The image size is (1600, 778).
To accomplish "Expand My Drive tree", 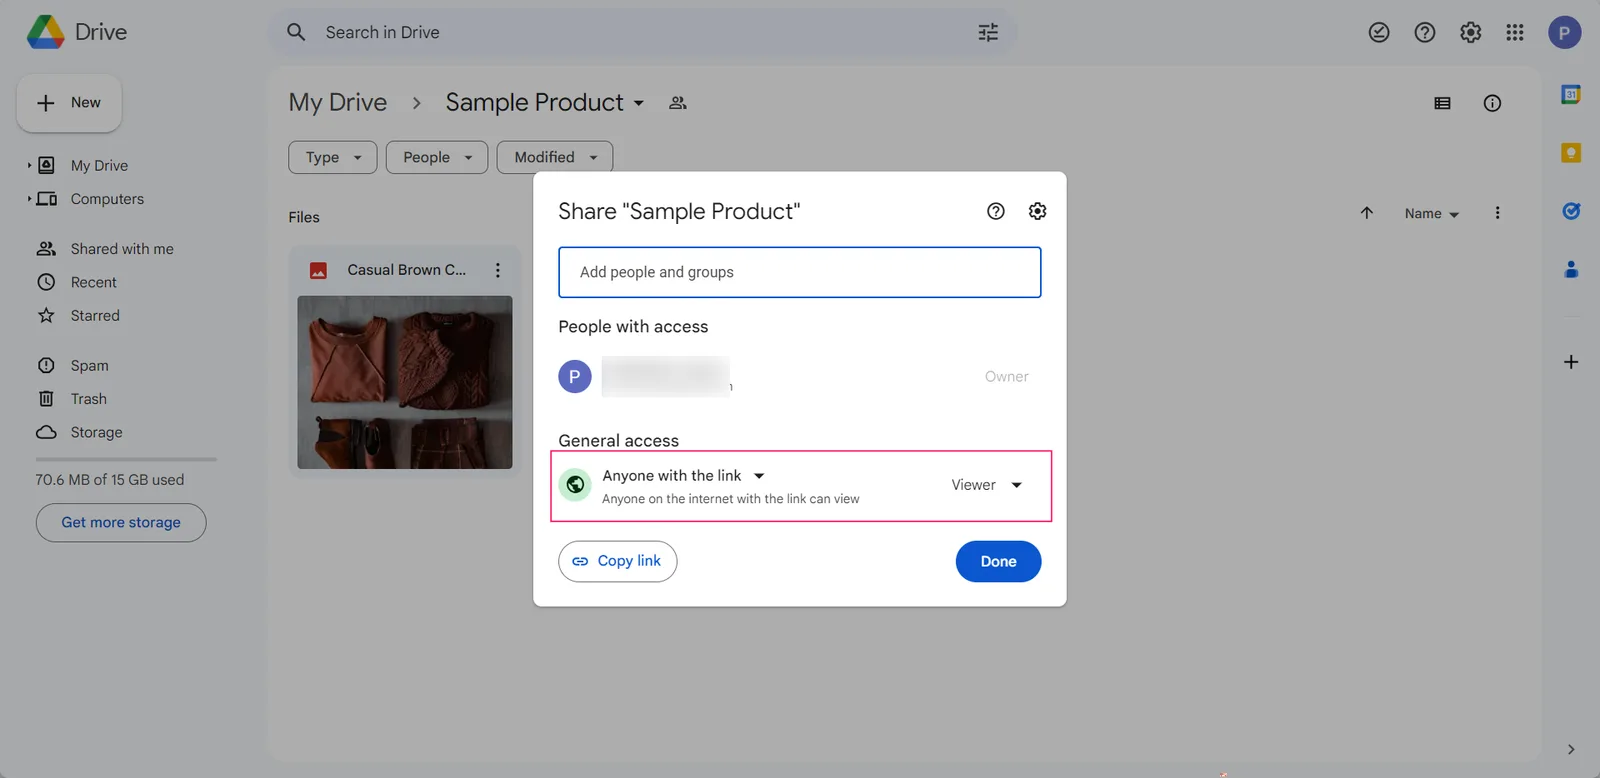I will tap(29, 165).
